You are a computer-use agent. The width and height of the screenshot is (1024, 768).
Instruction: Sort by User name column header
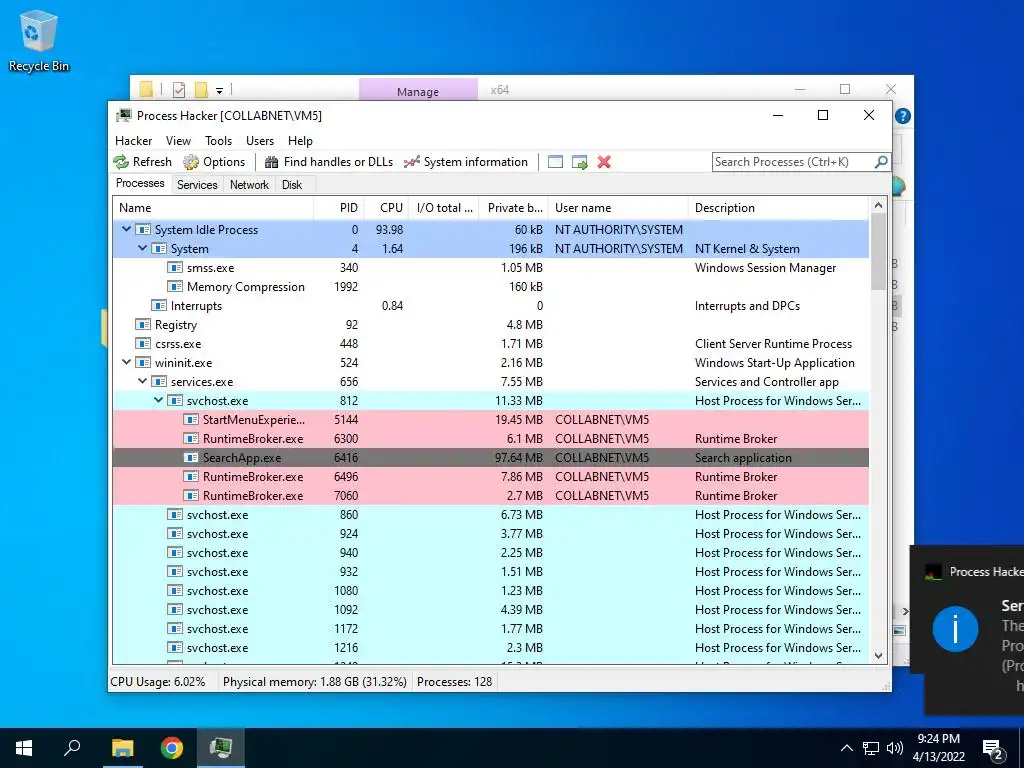pos(618,208)
